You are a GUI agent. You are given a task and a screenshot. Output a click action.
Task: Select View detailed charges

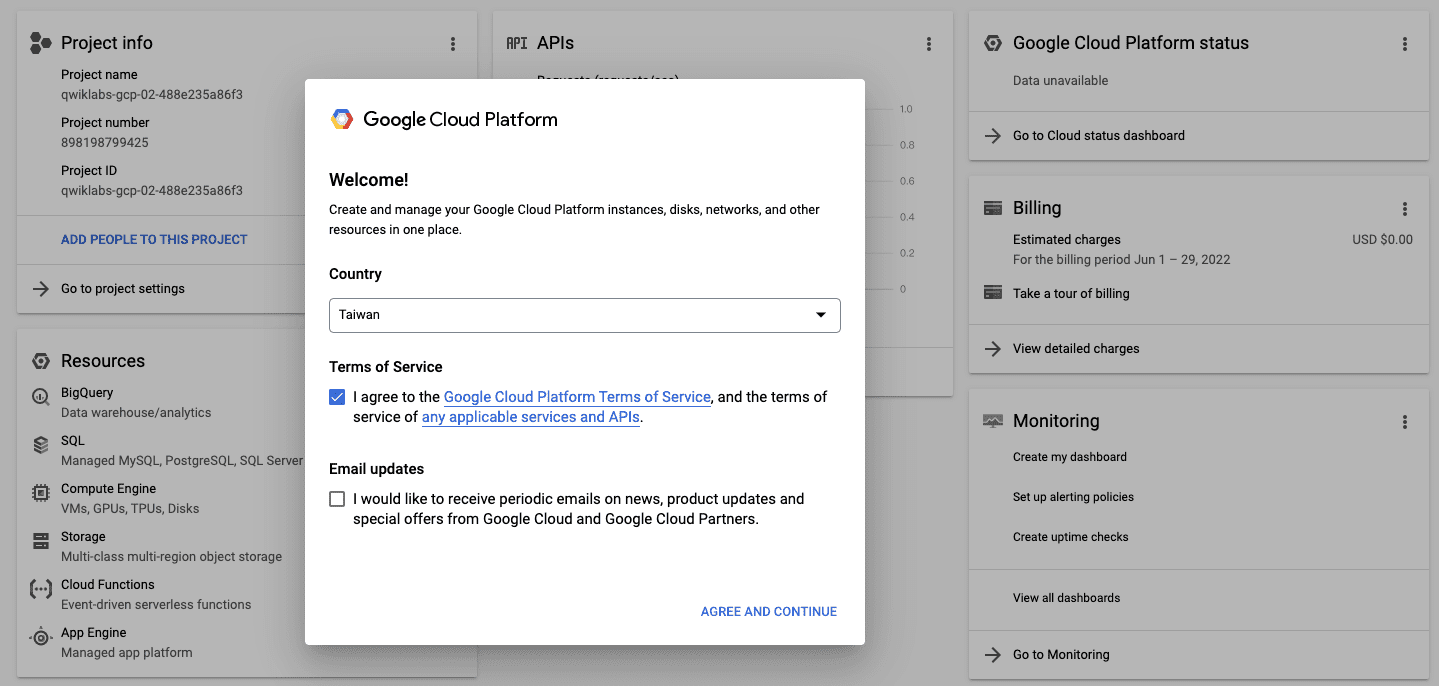pyautogui.click(x=1076, y=349)
